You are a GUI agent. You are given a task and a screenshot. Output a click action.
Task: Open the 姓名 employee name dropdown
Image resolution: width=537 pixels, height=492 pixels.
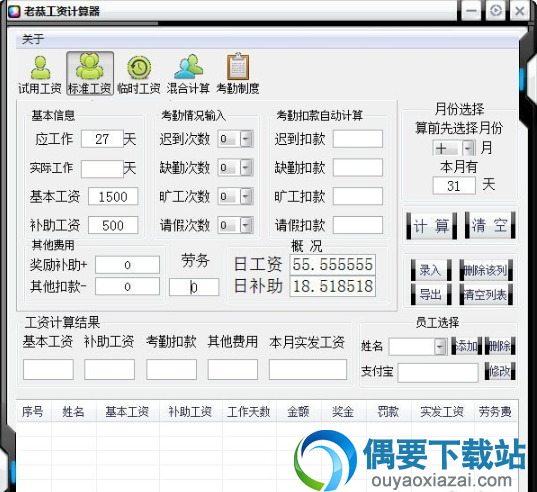point(440,347)
